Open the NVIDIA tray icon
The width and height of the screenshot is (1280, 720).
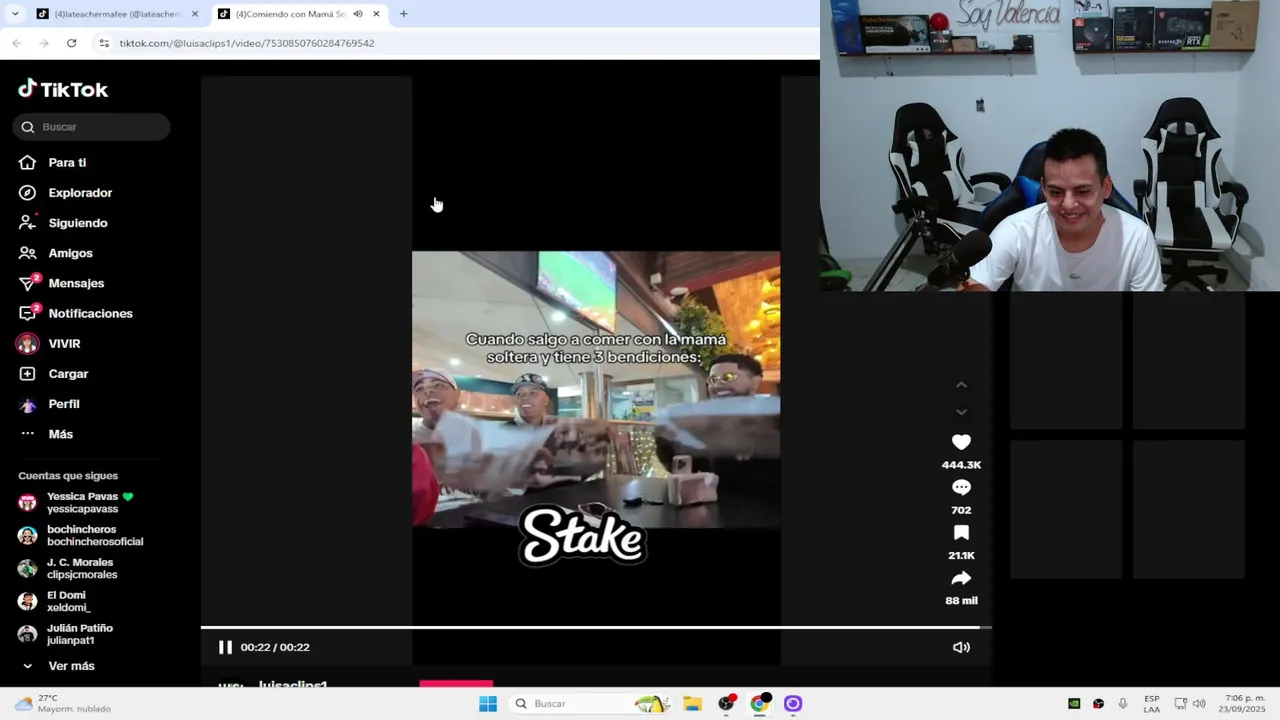tap(1074, 704)
